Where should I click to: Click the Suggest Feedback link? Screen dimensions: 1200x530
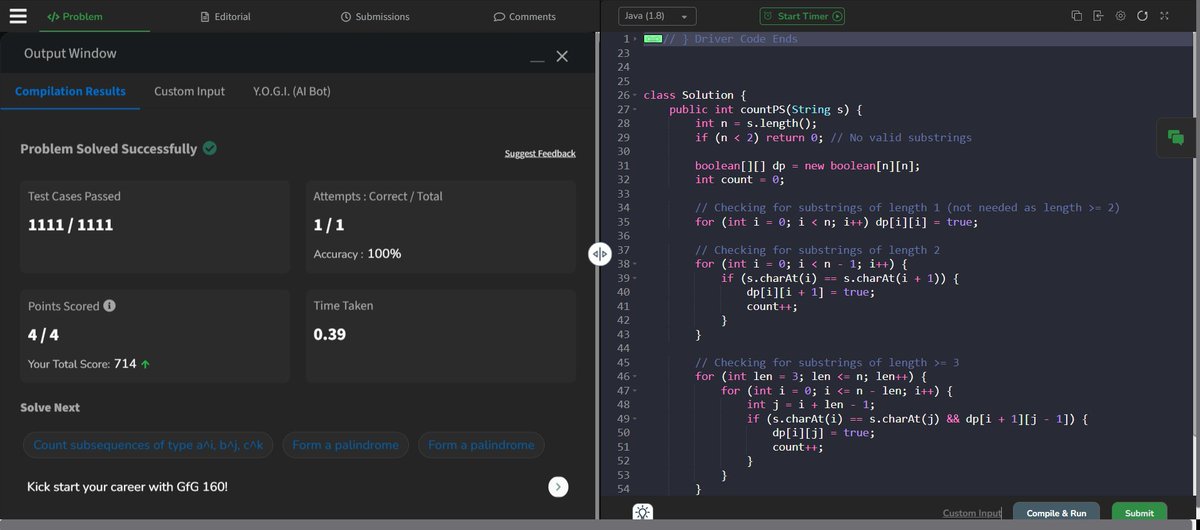point(540,153)
